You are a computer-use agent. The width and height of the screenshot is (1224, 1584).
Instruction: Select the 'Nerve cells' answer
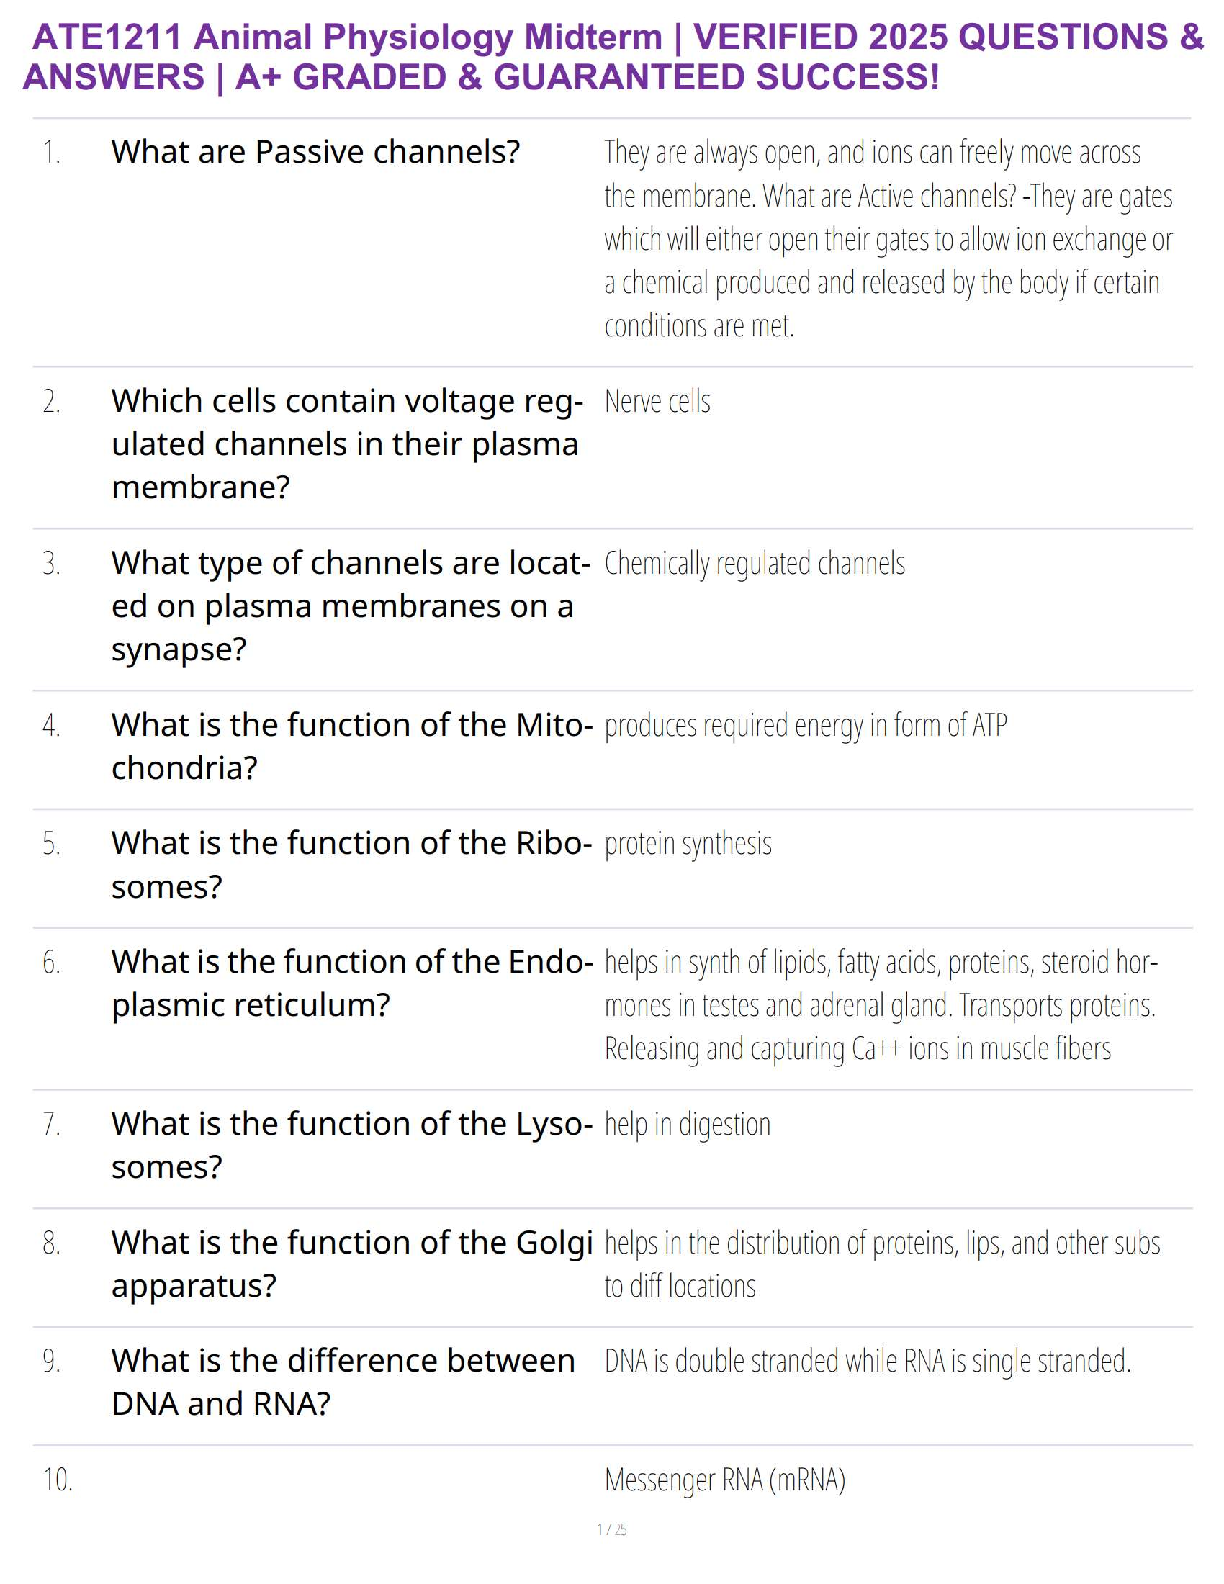point(657,402)
